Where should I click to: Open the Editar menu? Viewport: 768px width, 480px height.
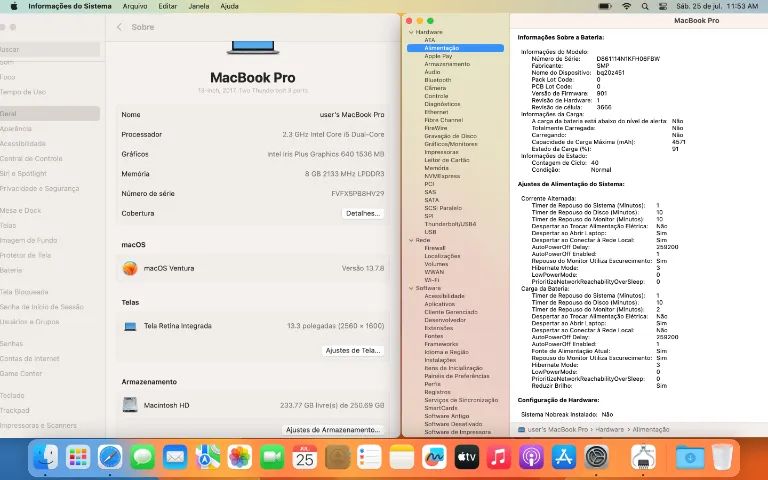click(x=168, y=6)
